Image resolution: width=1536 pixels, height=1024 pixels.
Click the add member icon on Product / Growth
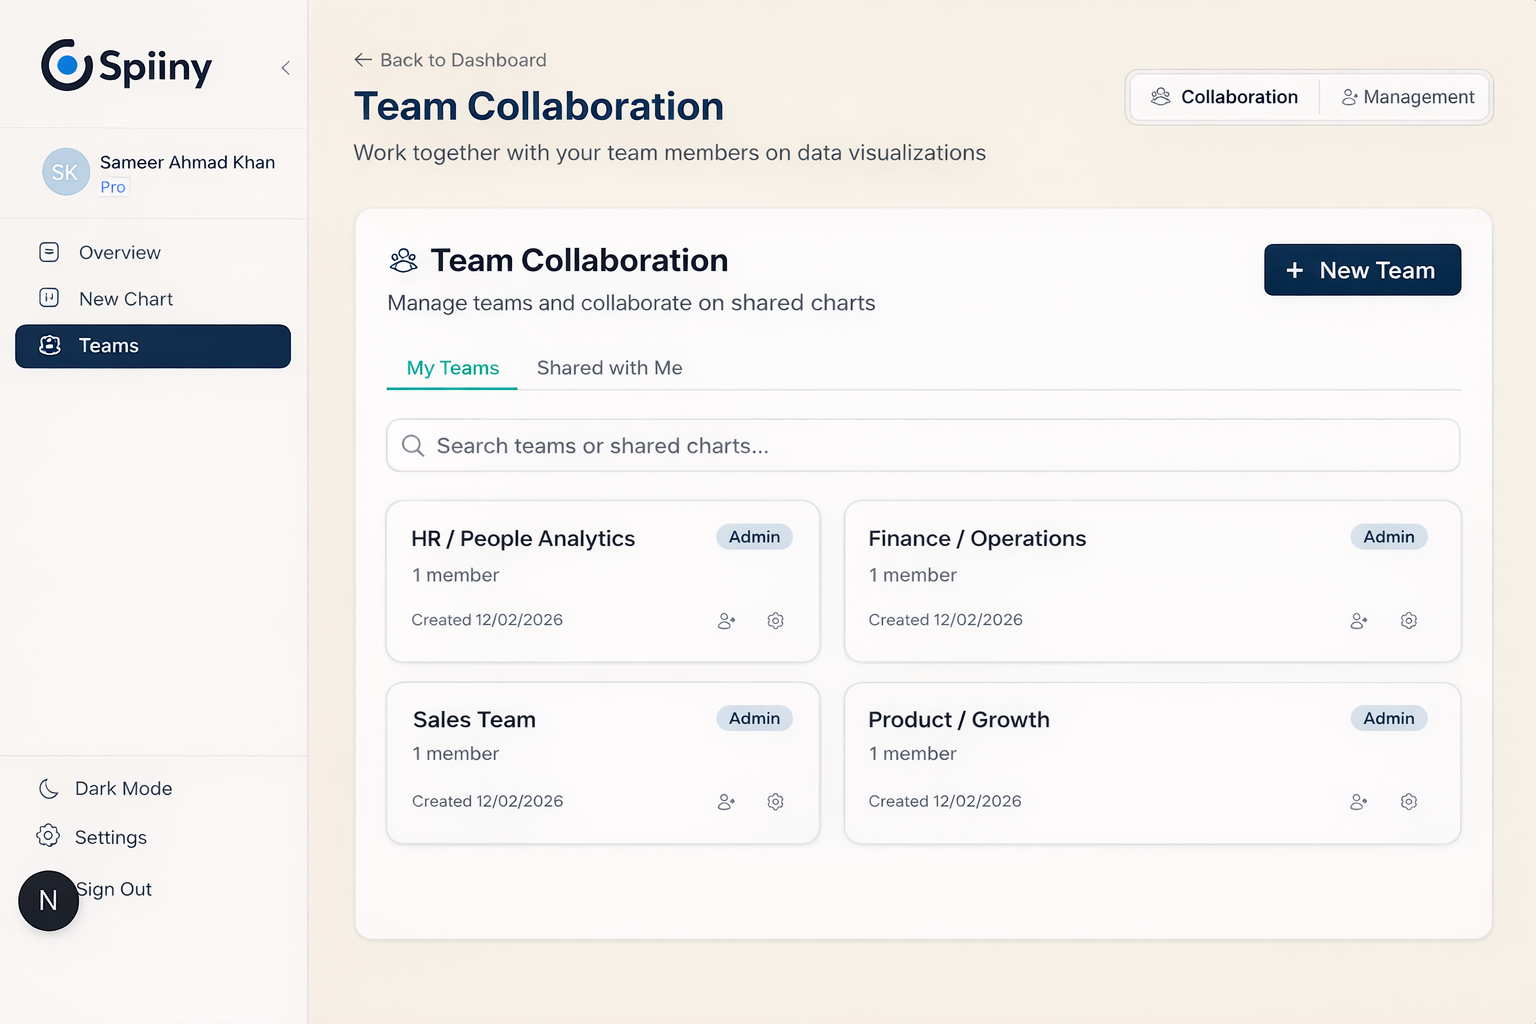pos(1358,801)
